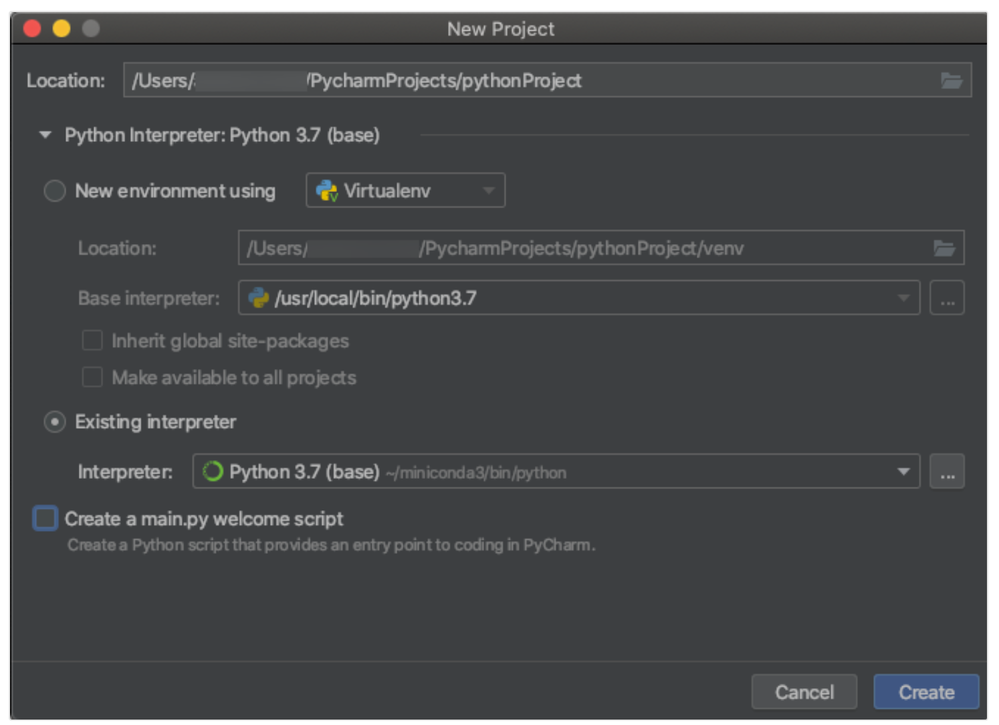The width and height of the screenshot is (999, 725).
Task: Enable Create a main.py welcome script
Action: (x=46, y=519)
